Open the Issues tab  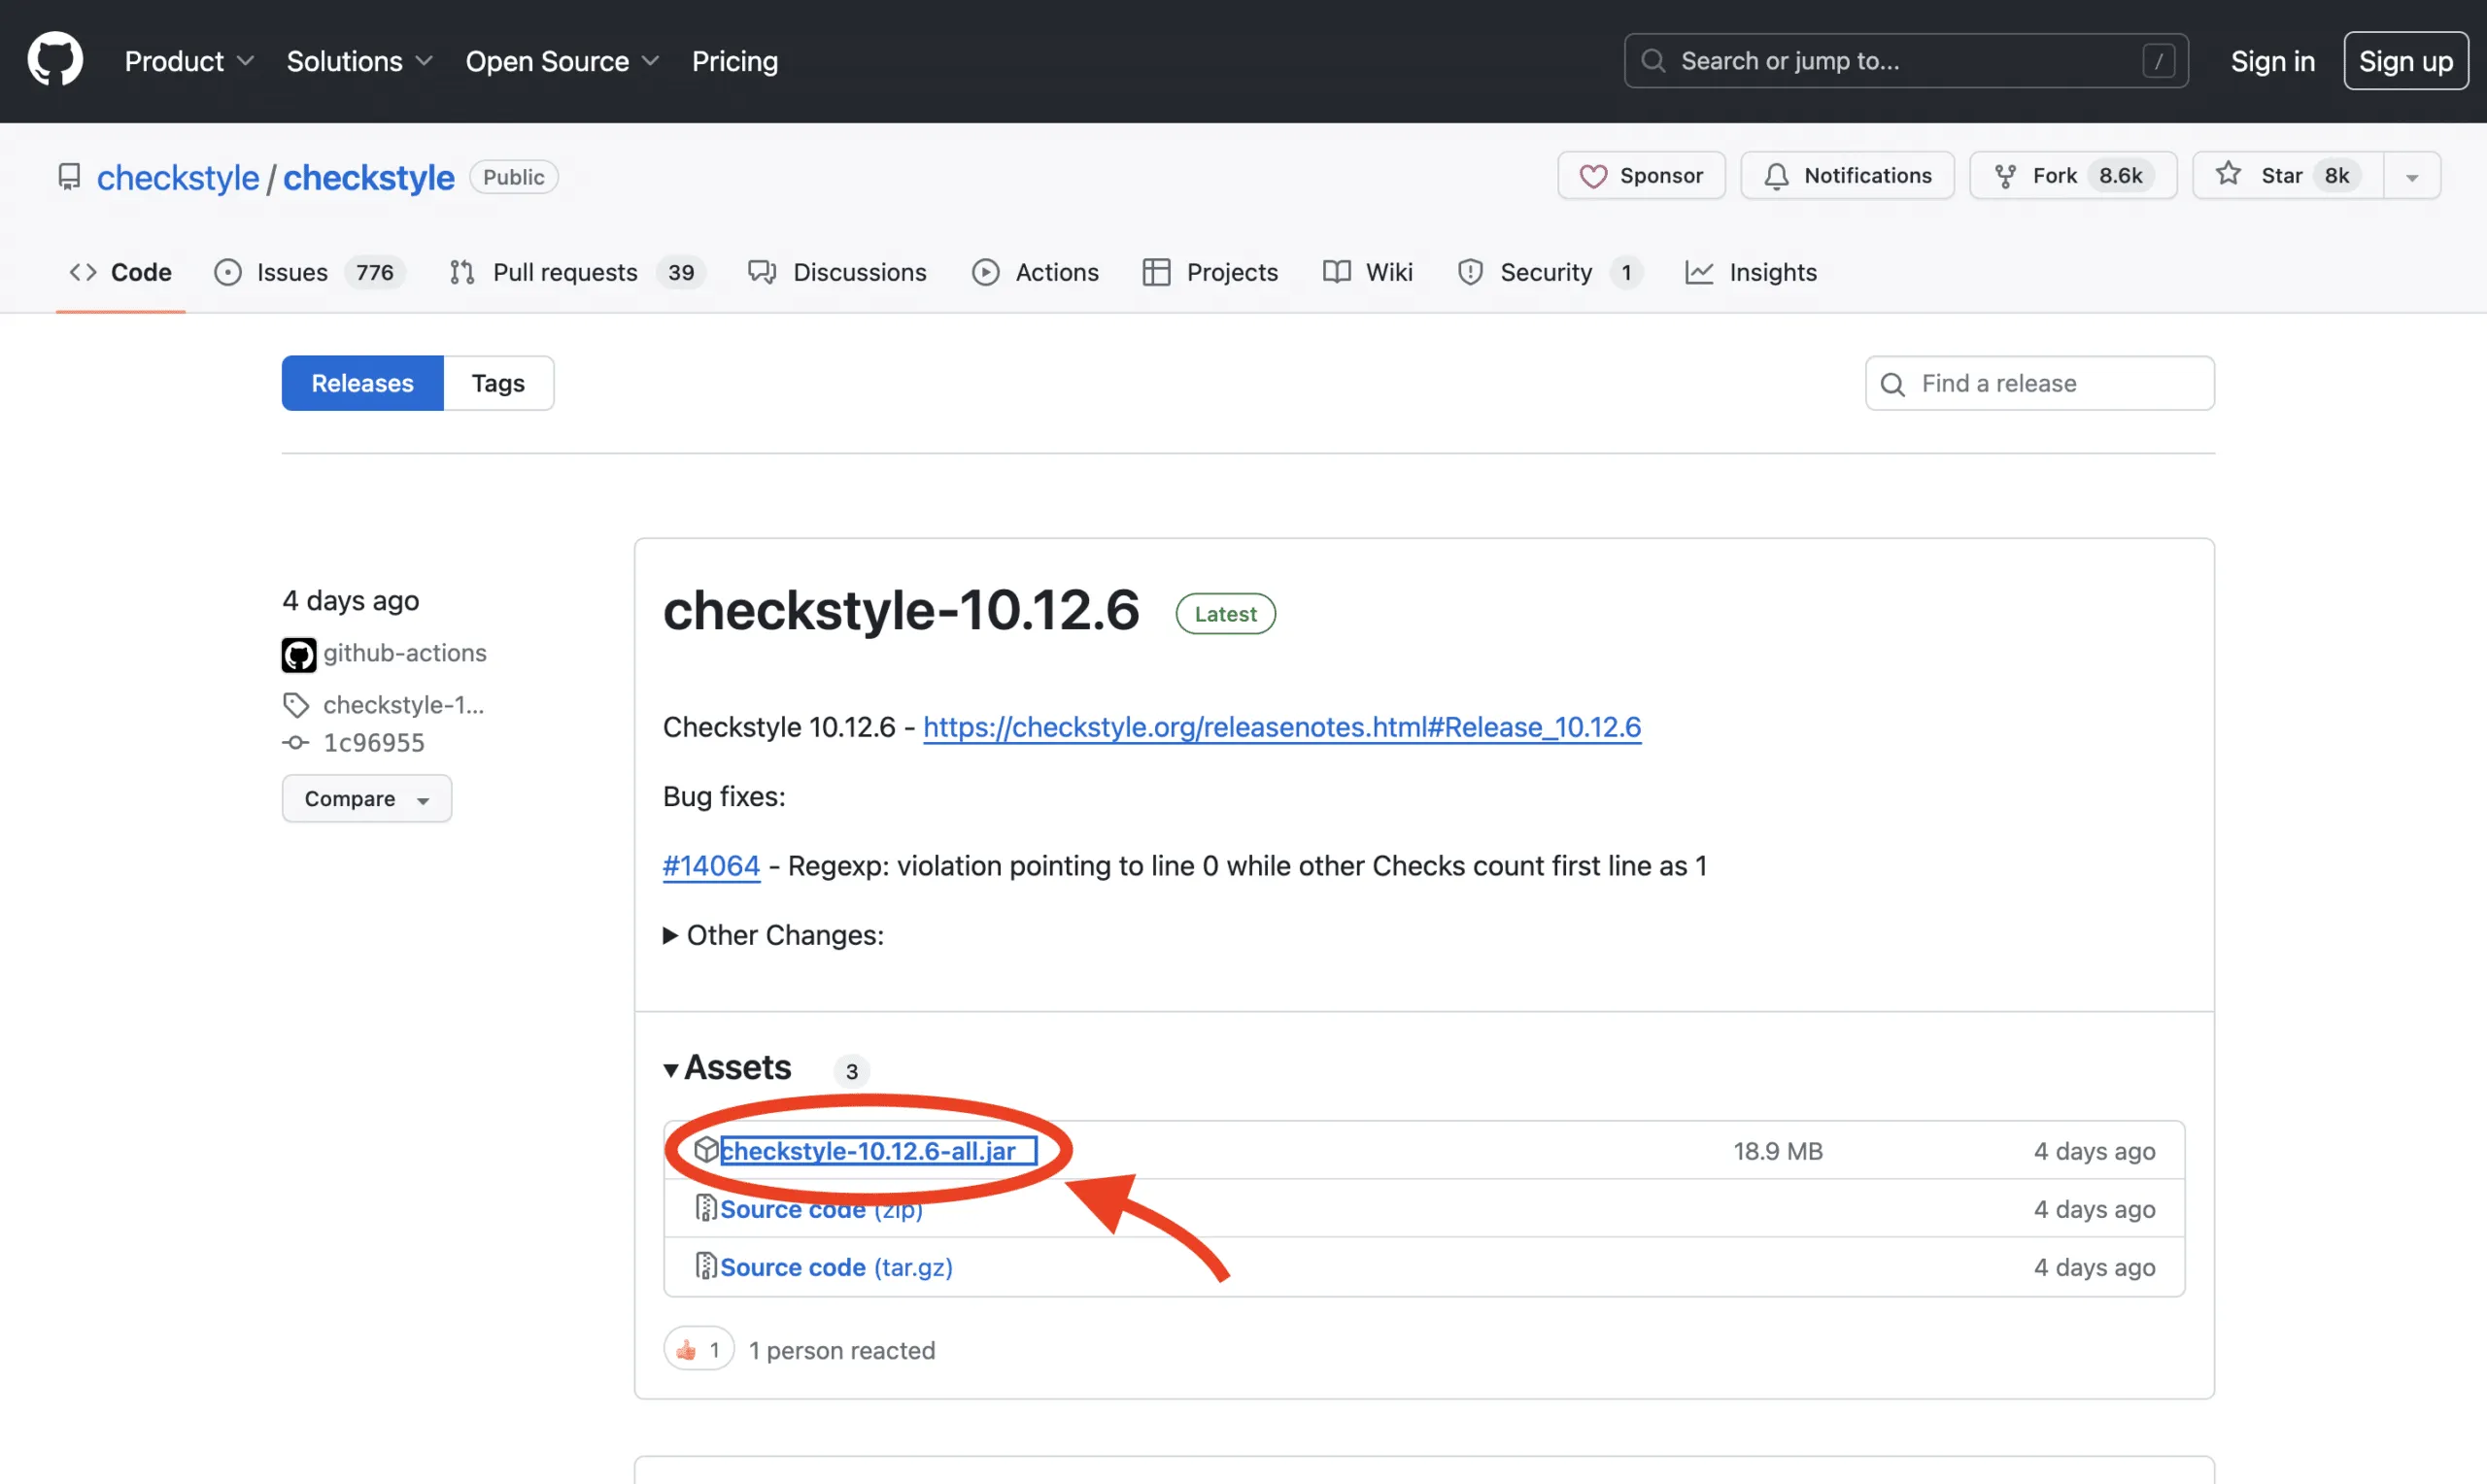coord(309,272)
